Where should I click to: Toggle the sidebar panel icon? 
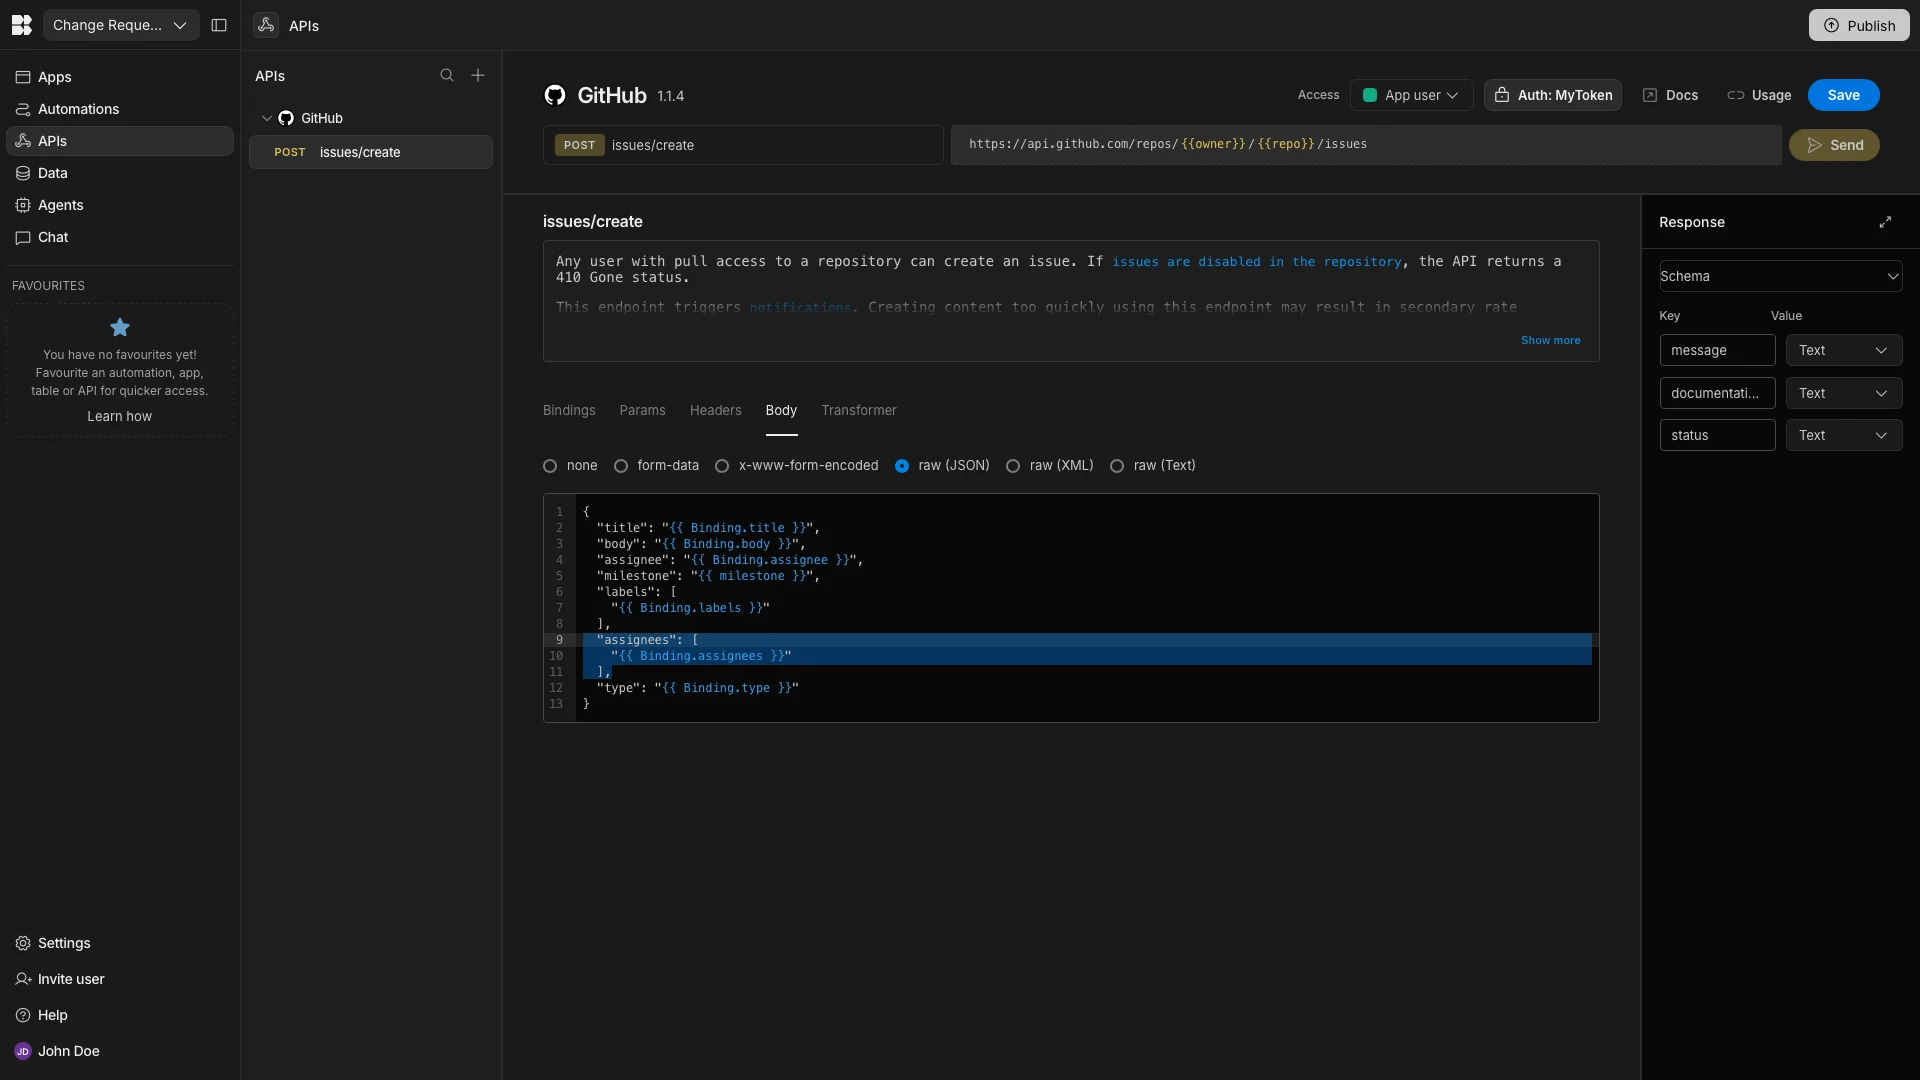coord(219,25)
